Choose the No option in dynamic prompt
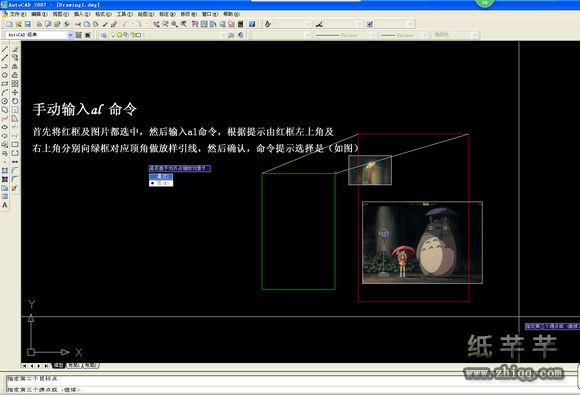The height and width of the screenshot is (395, 580). pyautogui.click(x=161, y=183)
